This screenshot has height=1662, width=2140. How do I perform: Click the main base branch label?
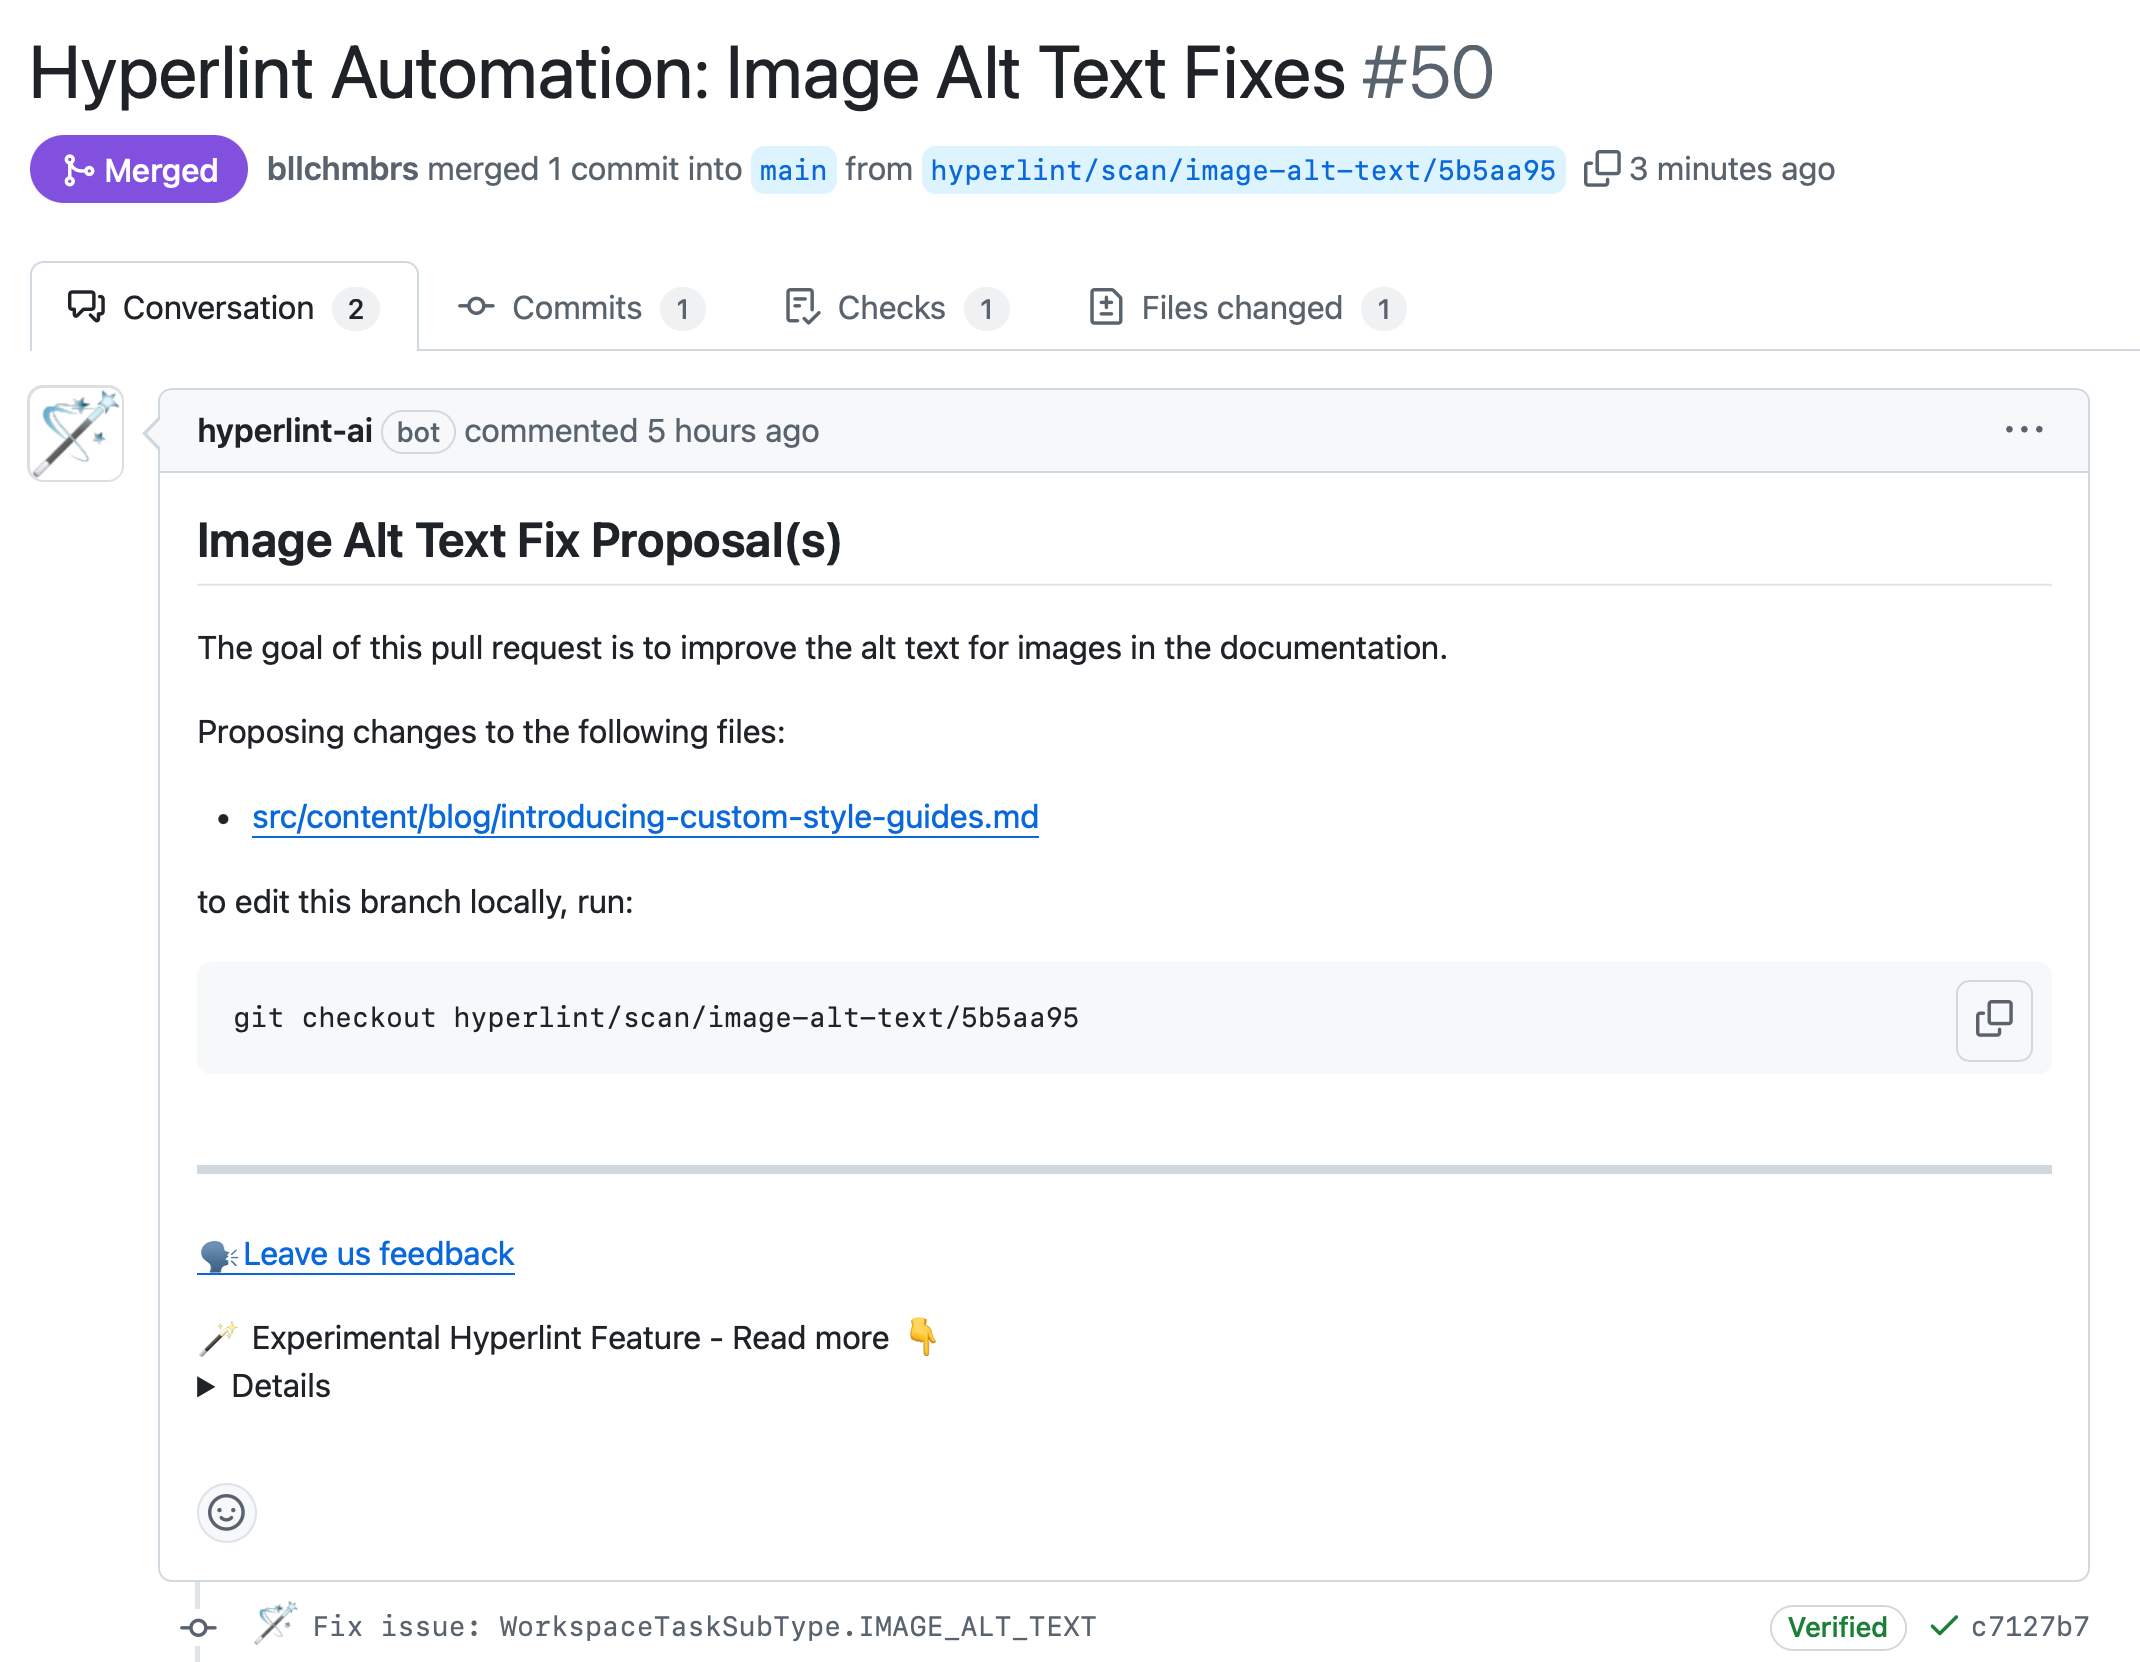click(x=792, y=170)
